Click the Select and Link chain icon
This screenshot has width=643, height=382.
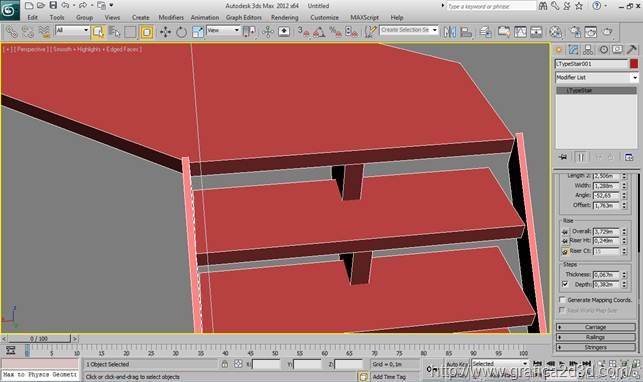coord(11,32)
